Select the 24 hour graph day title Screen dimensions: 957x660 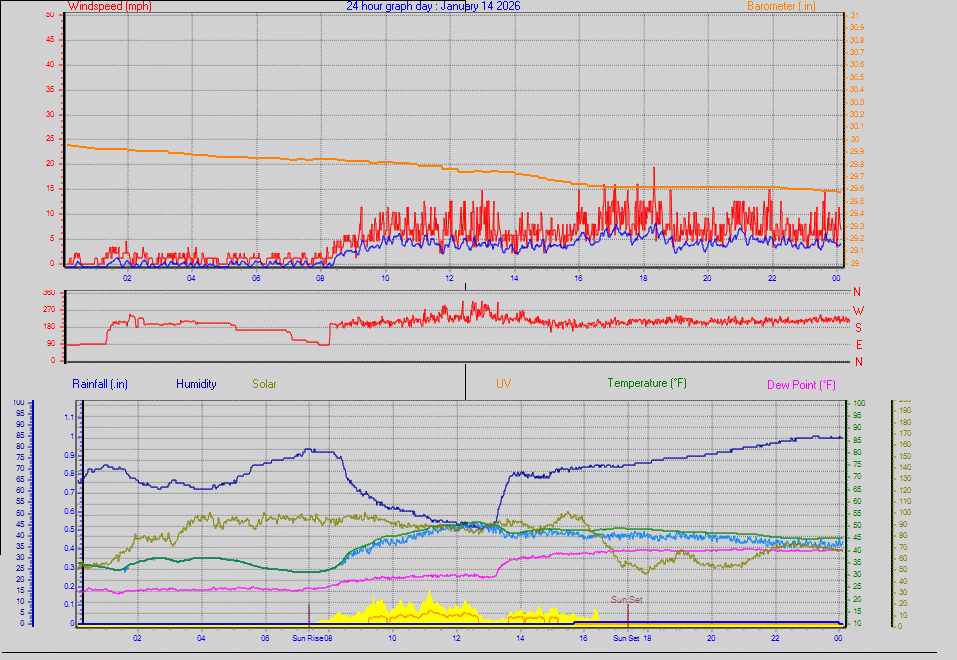(433, 6)
